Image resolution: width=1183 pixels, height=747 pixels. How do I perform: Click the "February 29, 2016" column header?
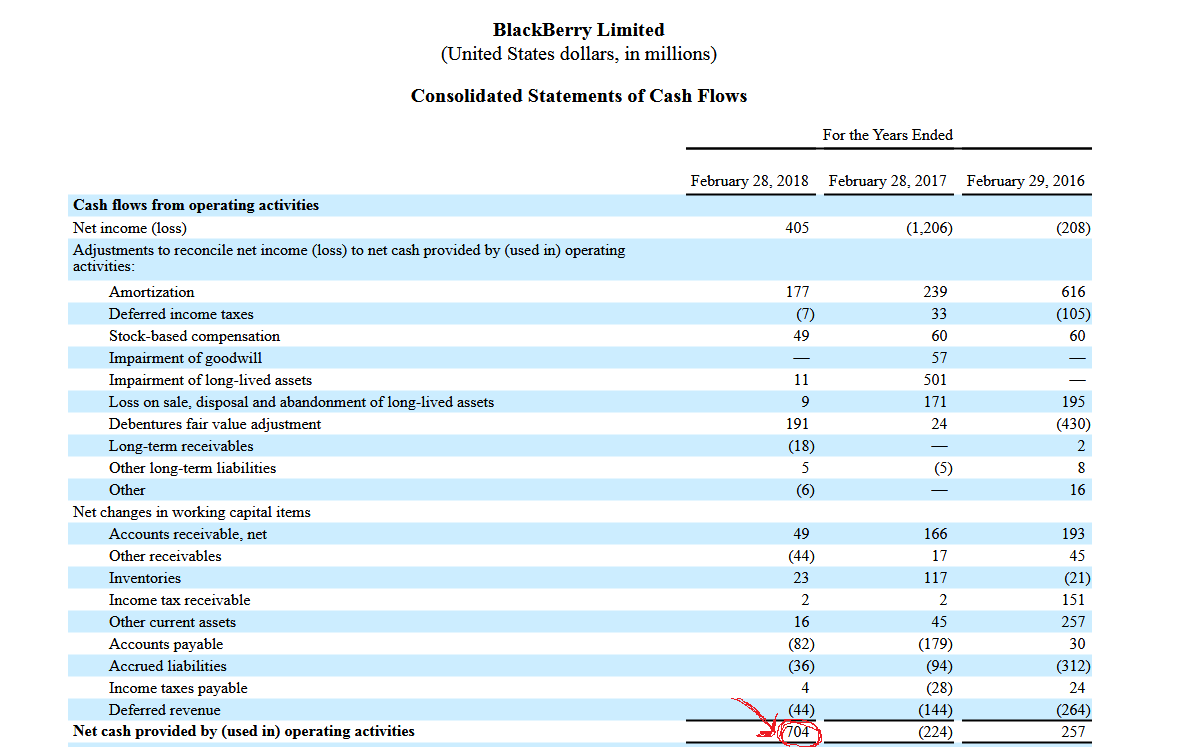(x=1025, y=181)
